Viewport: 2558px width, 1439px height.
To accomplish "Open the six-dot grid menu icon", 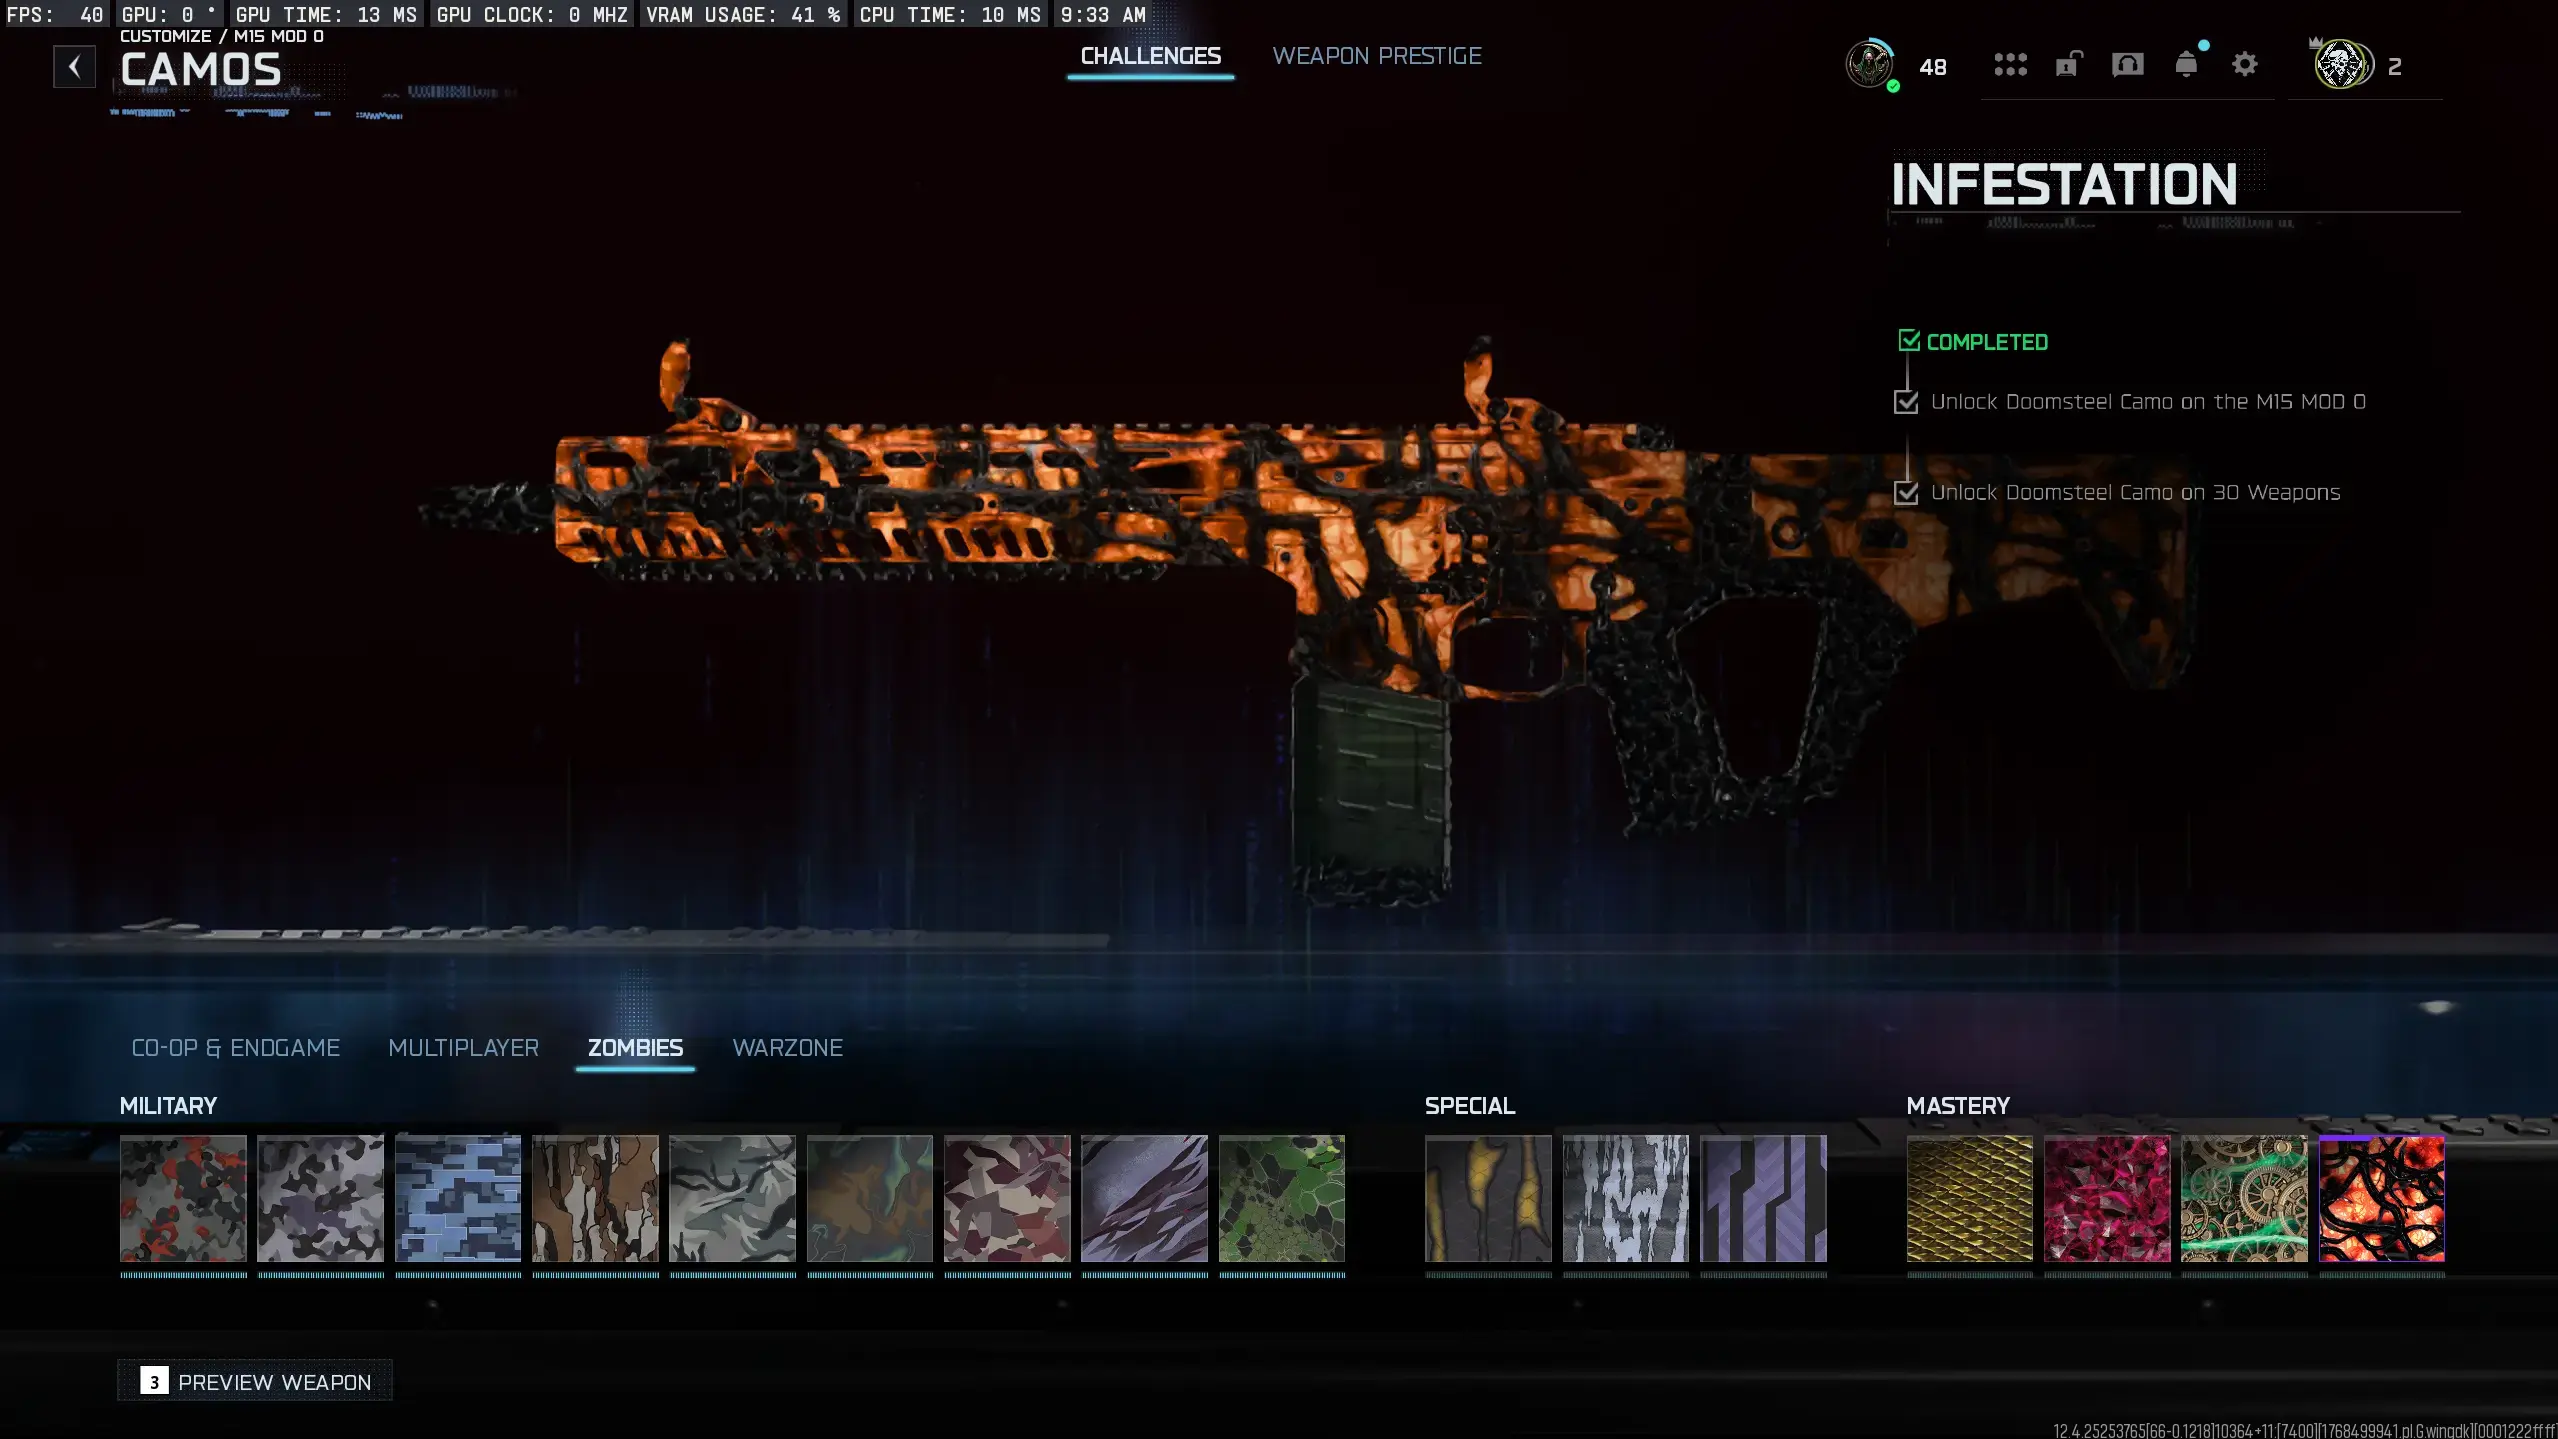I will (x=2010, y=65).
